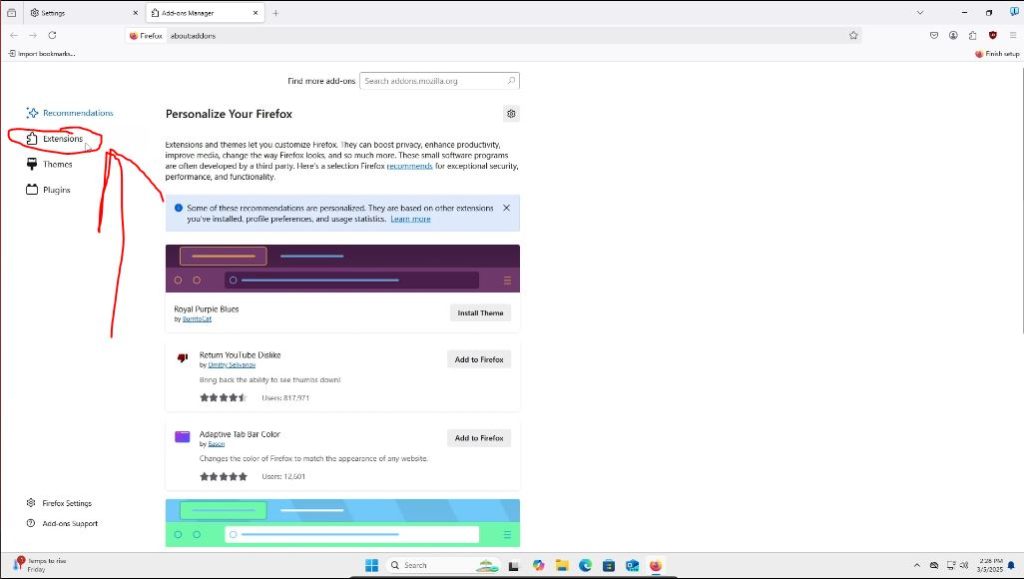Go forward using the forward arrow
Viewport: 1024px width, 579px height.
[33, 35]
